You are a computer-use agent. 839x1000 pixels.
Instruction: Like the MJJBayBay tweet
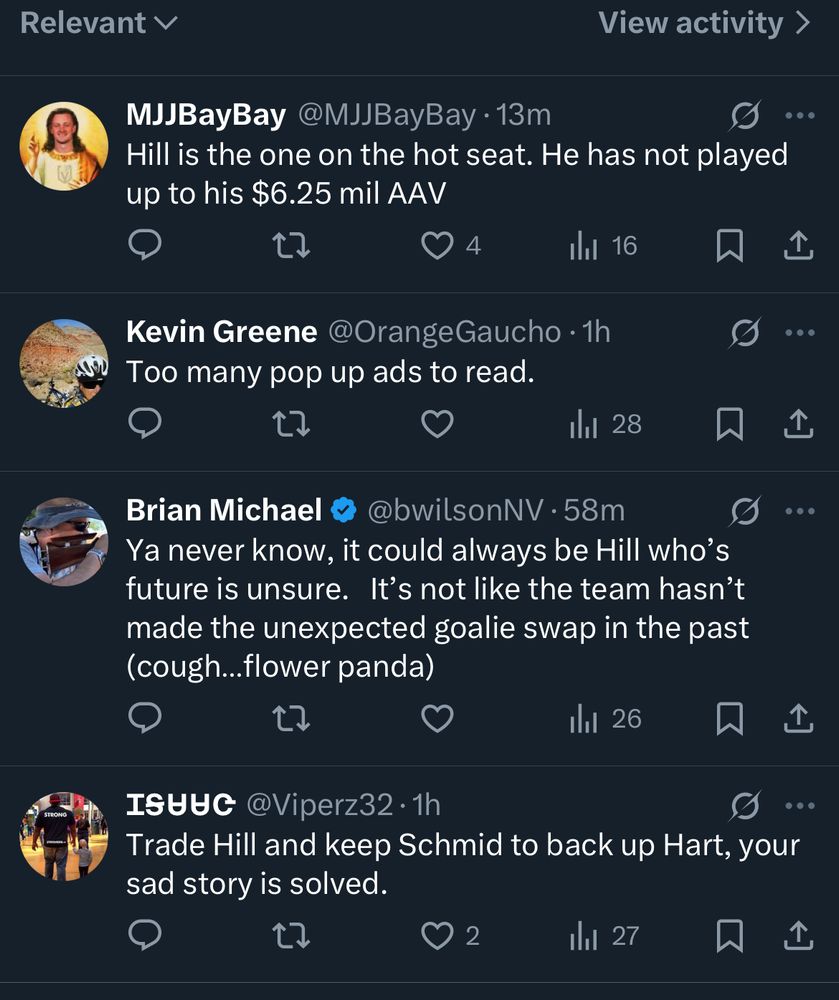pos(437,246)
